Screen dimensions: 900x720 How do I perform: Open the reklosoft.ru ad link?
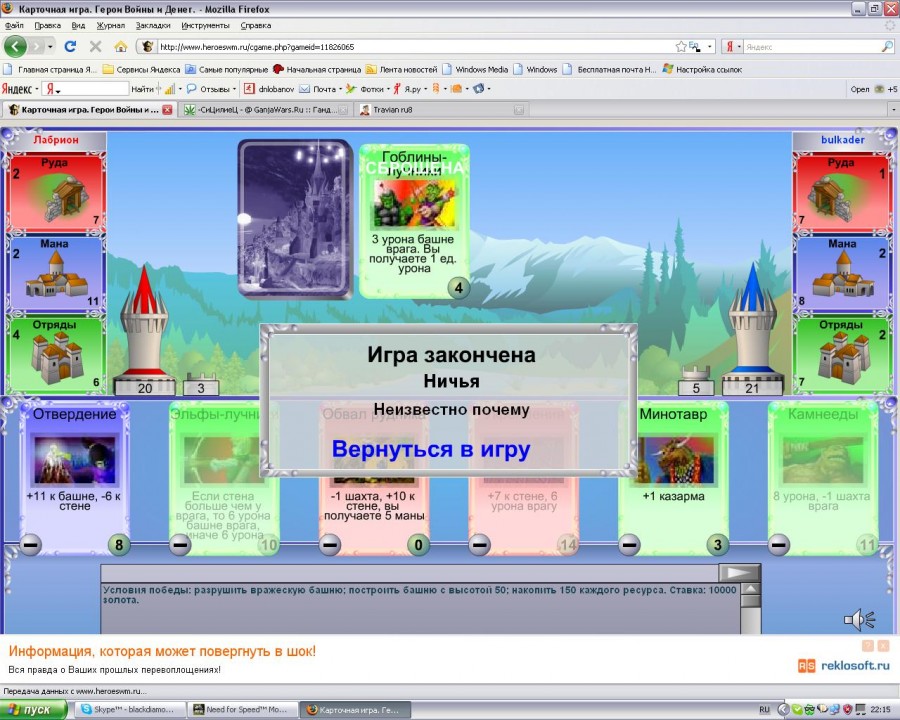pyautogui.click(x=844, y=665)
